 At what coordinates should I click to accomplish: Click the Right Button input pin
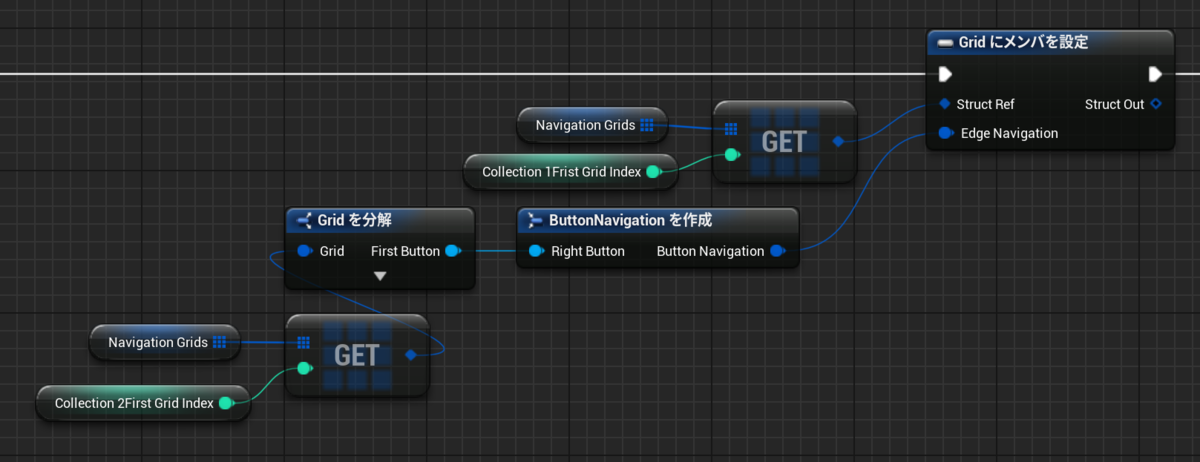click(536, 251)
